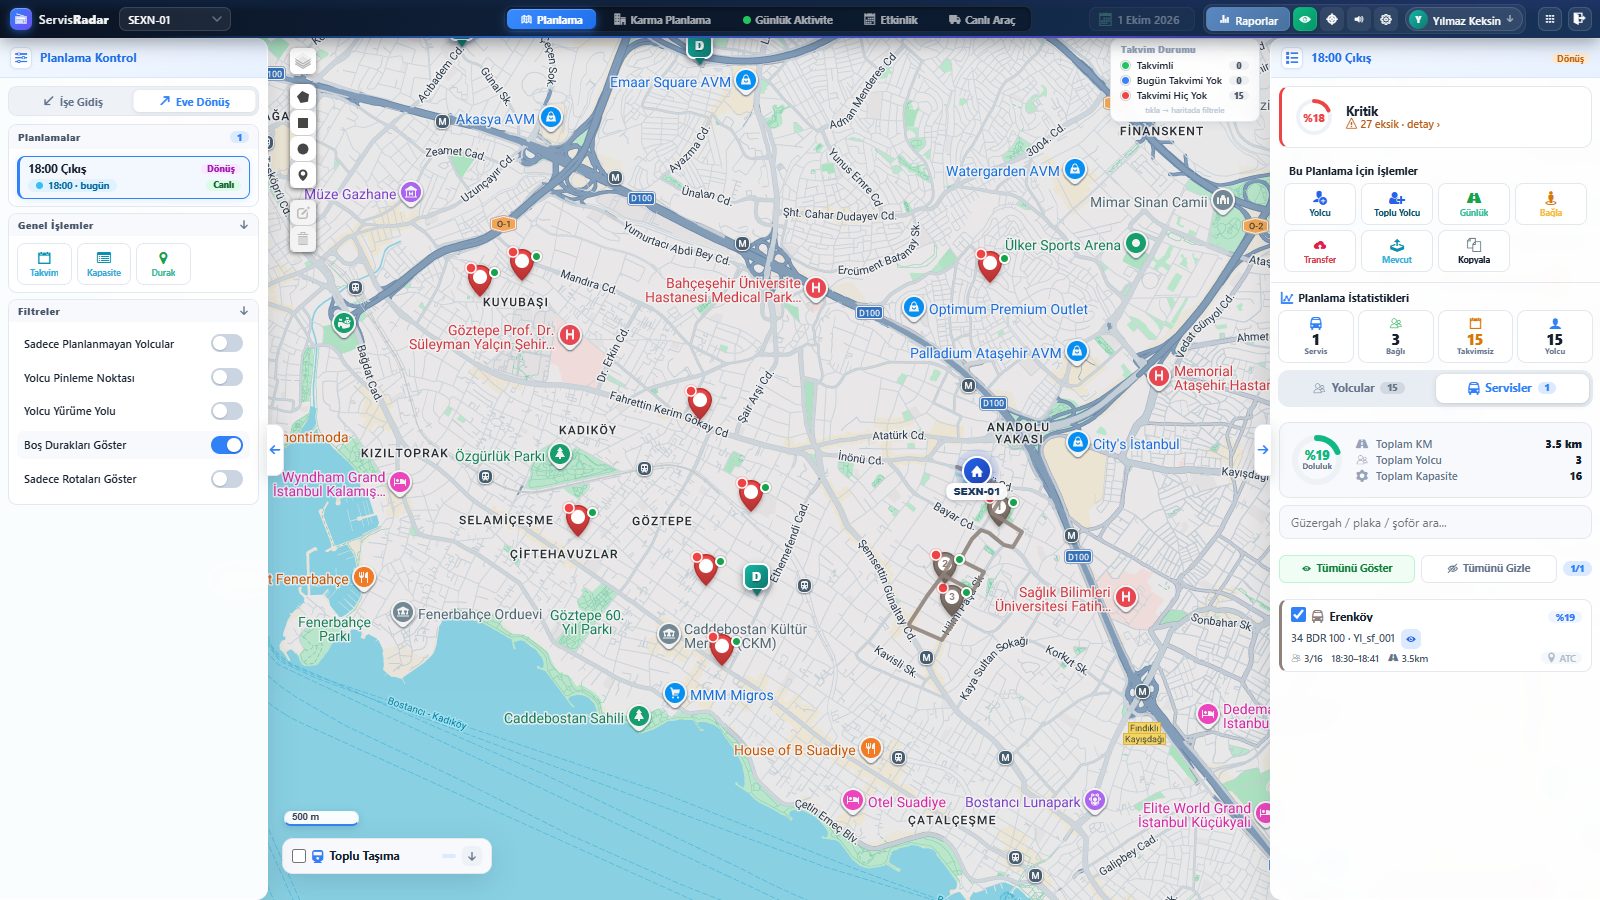The image size is (1600, 900).
Task: Click the Kapasite general action button
Action: click(x=104, y=264)
